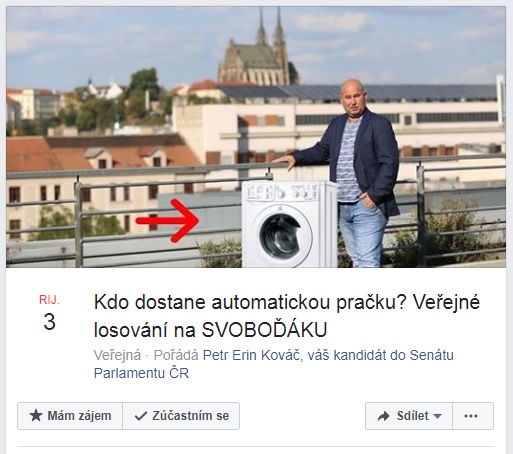This screenshot has width=513, height=454.
Task: Click the Sdílet label text
Action: pyautogui.click(x=413, y=416)
